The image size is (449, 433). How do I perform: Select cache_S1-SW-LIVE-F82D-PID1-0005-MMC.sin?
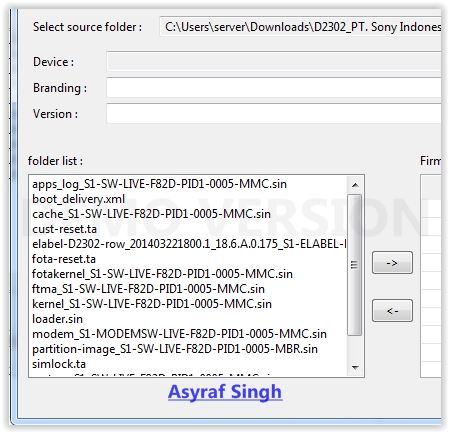pyautogui.click(x=151, y=214)
